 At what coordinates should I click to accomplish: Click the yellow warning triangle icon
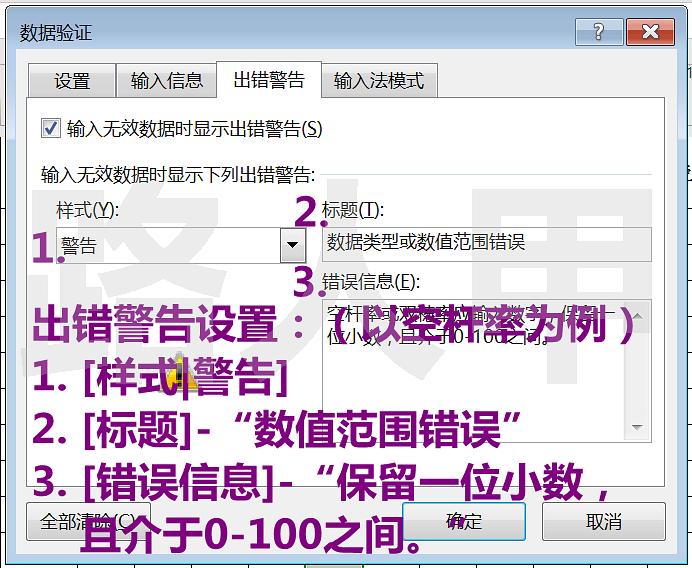pos(182,372)
